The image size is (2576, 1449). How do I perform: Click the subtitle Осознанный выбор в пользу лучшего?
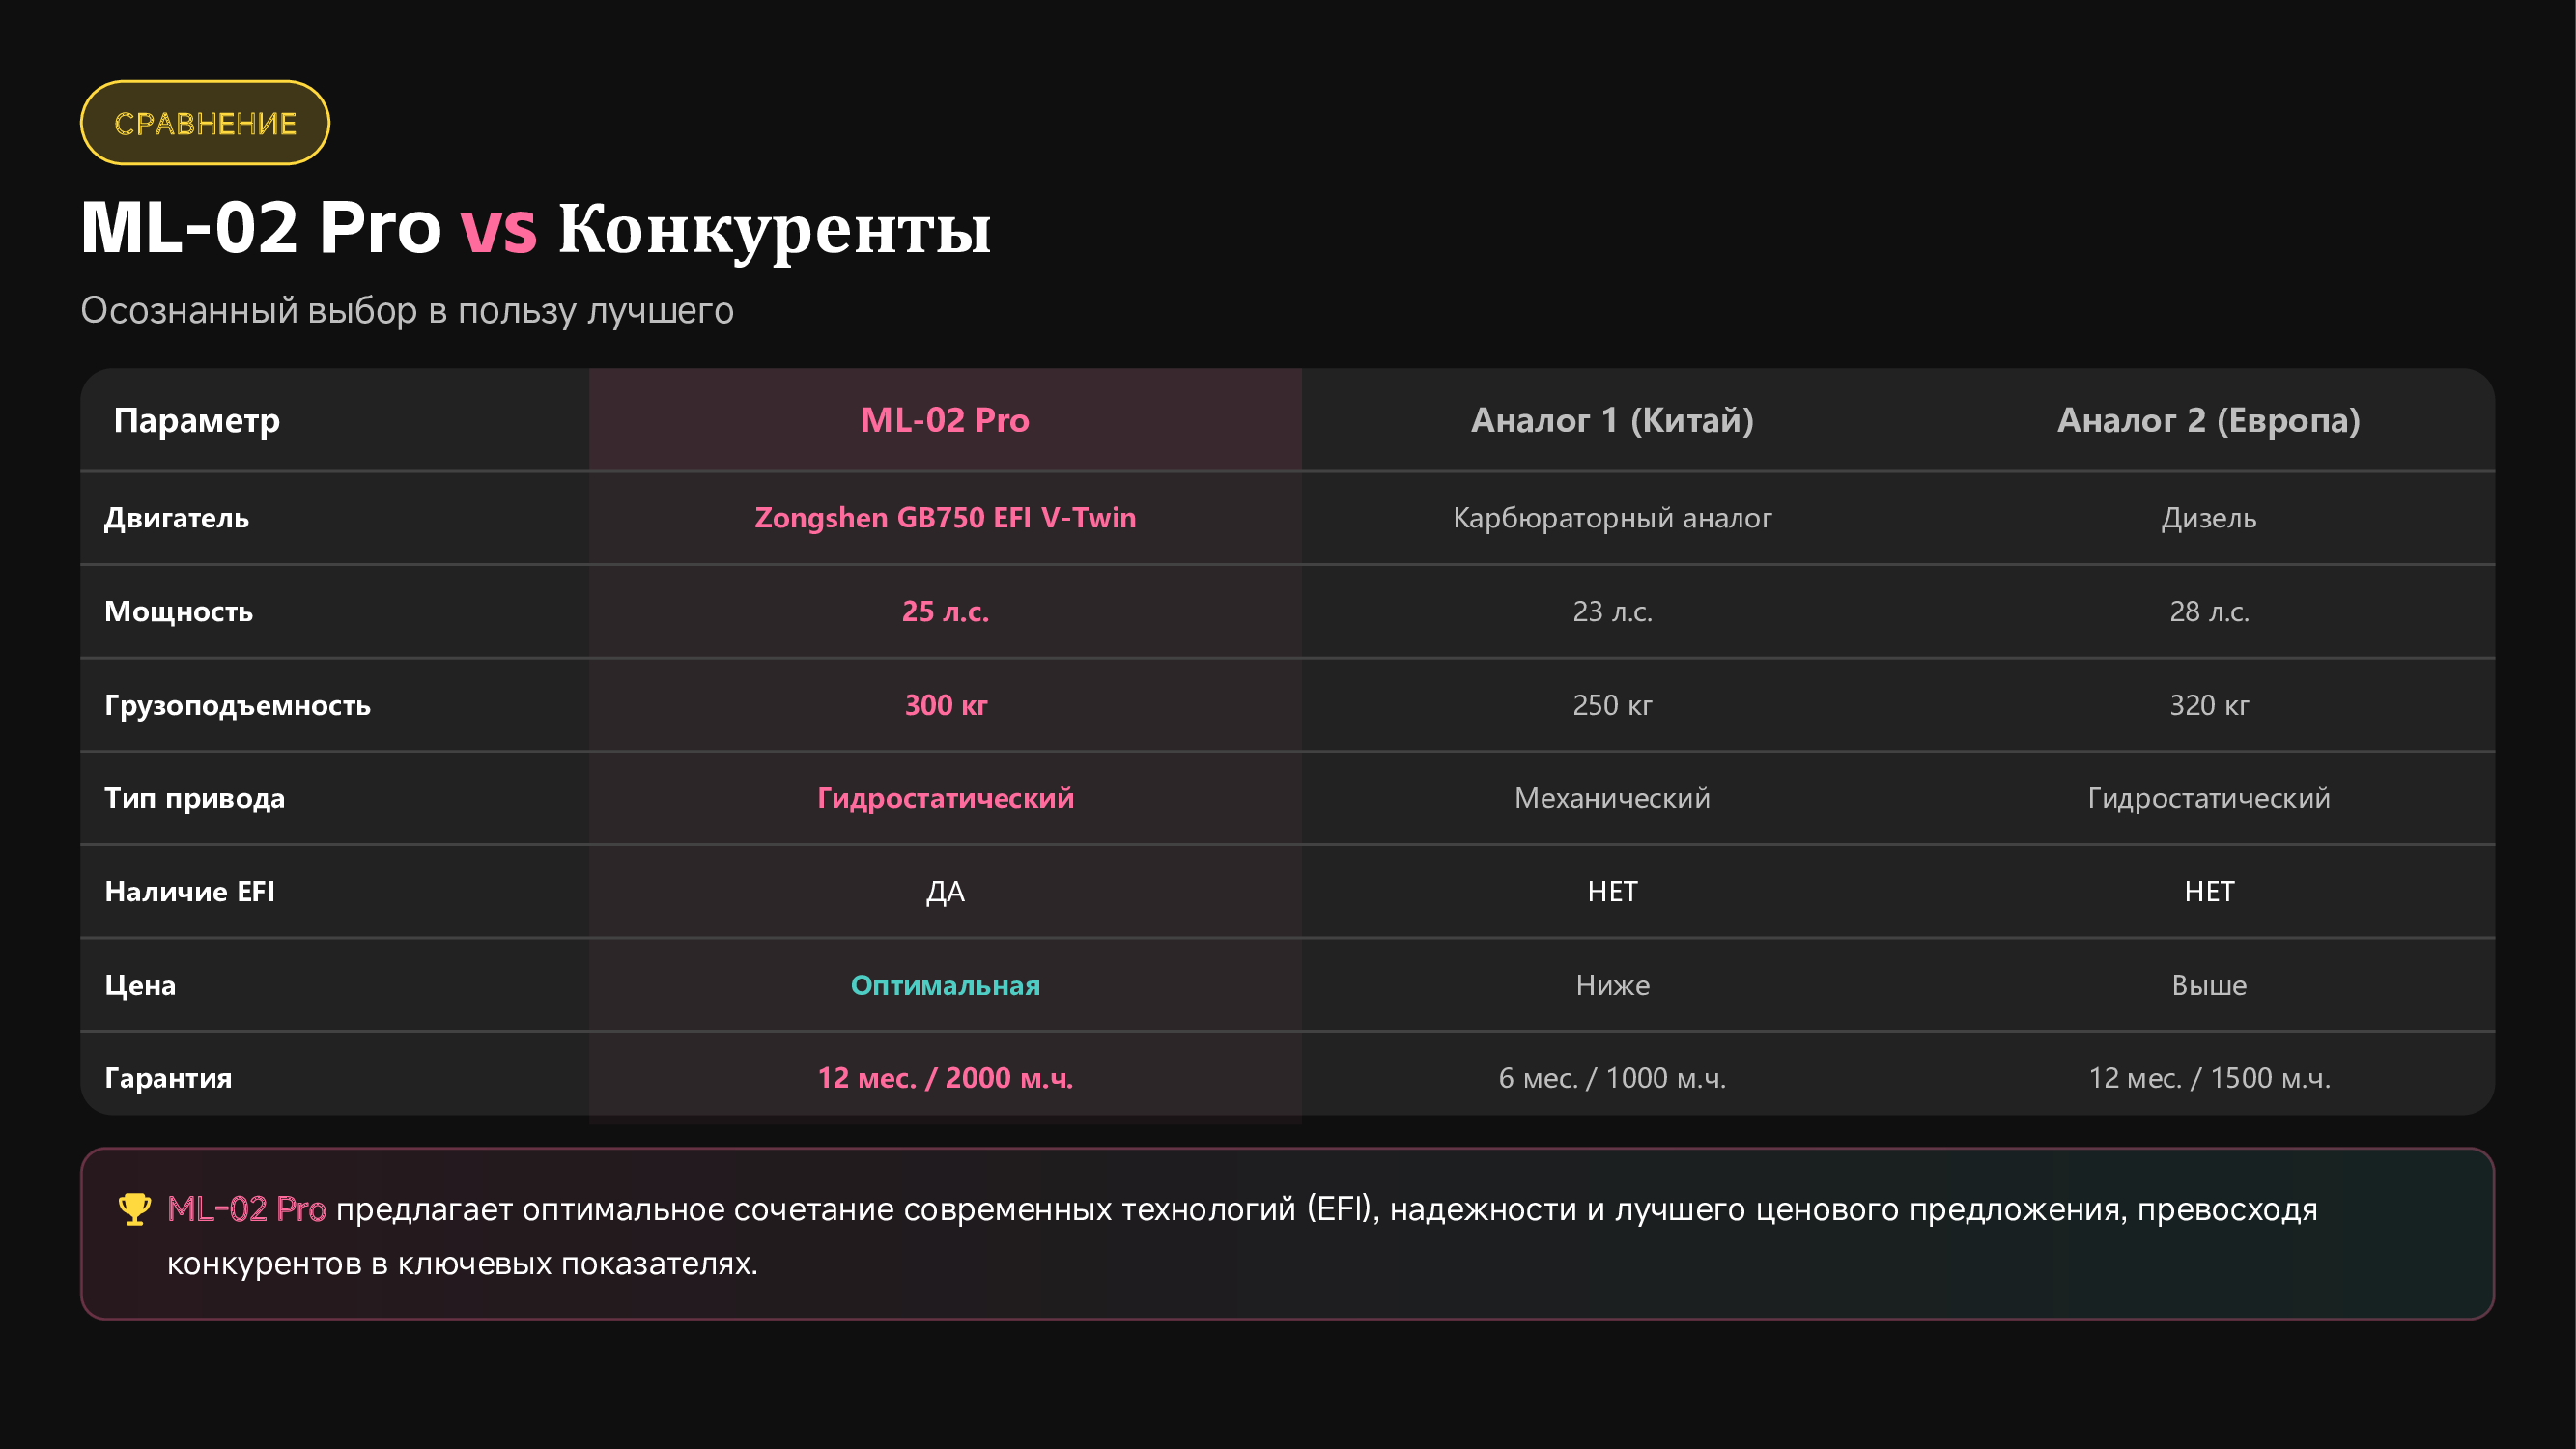click(x=407, y=310)
